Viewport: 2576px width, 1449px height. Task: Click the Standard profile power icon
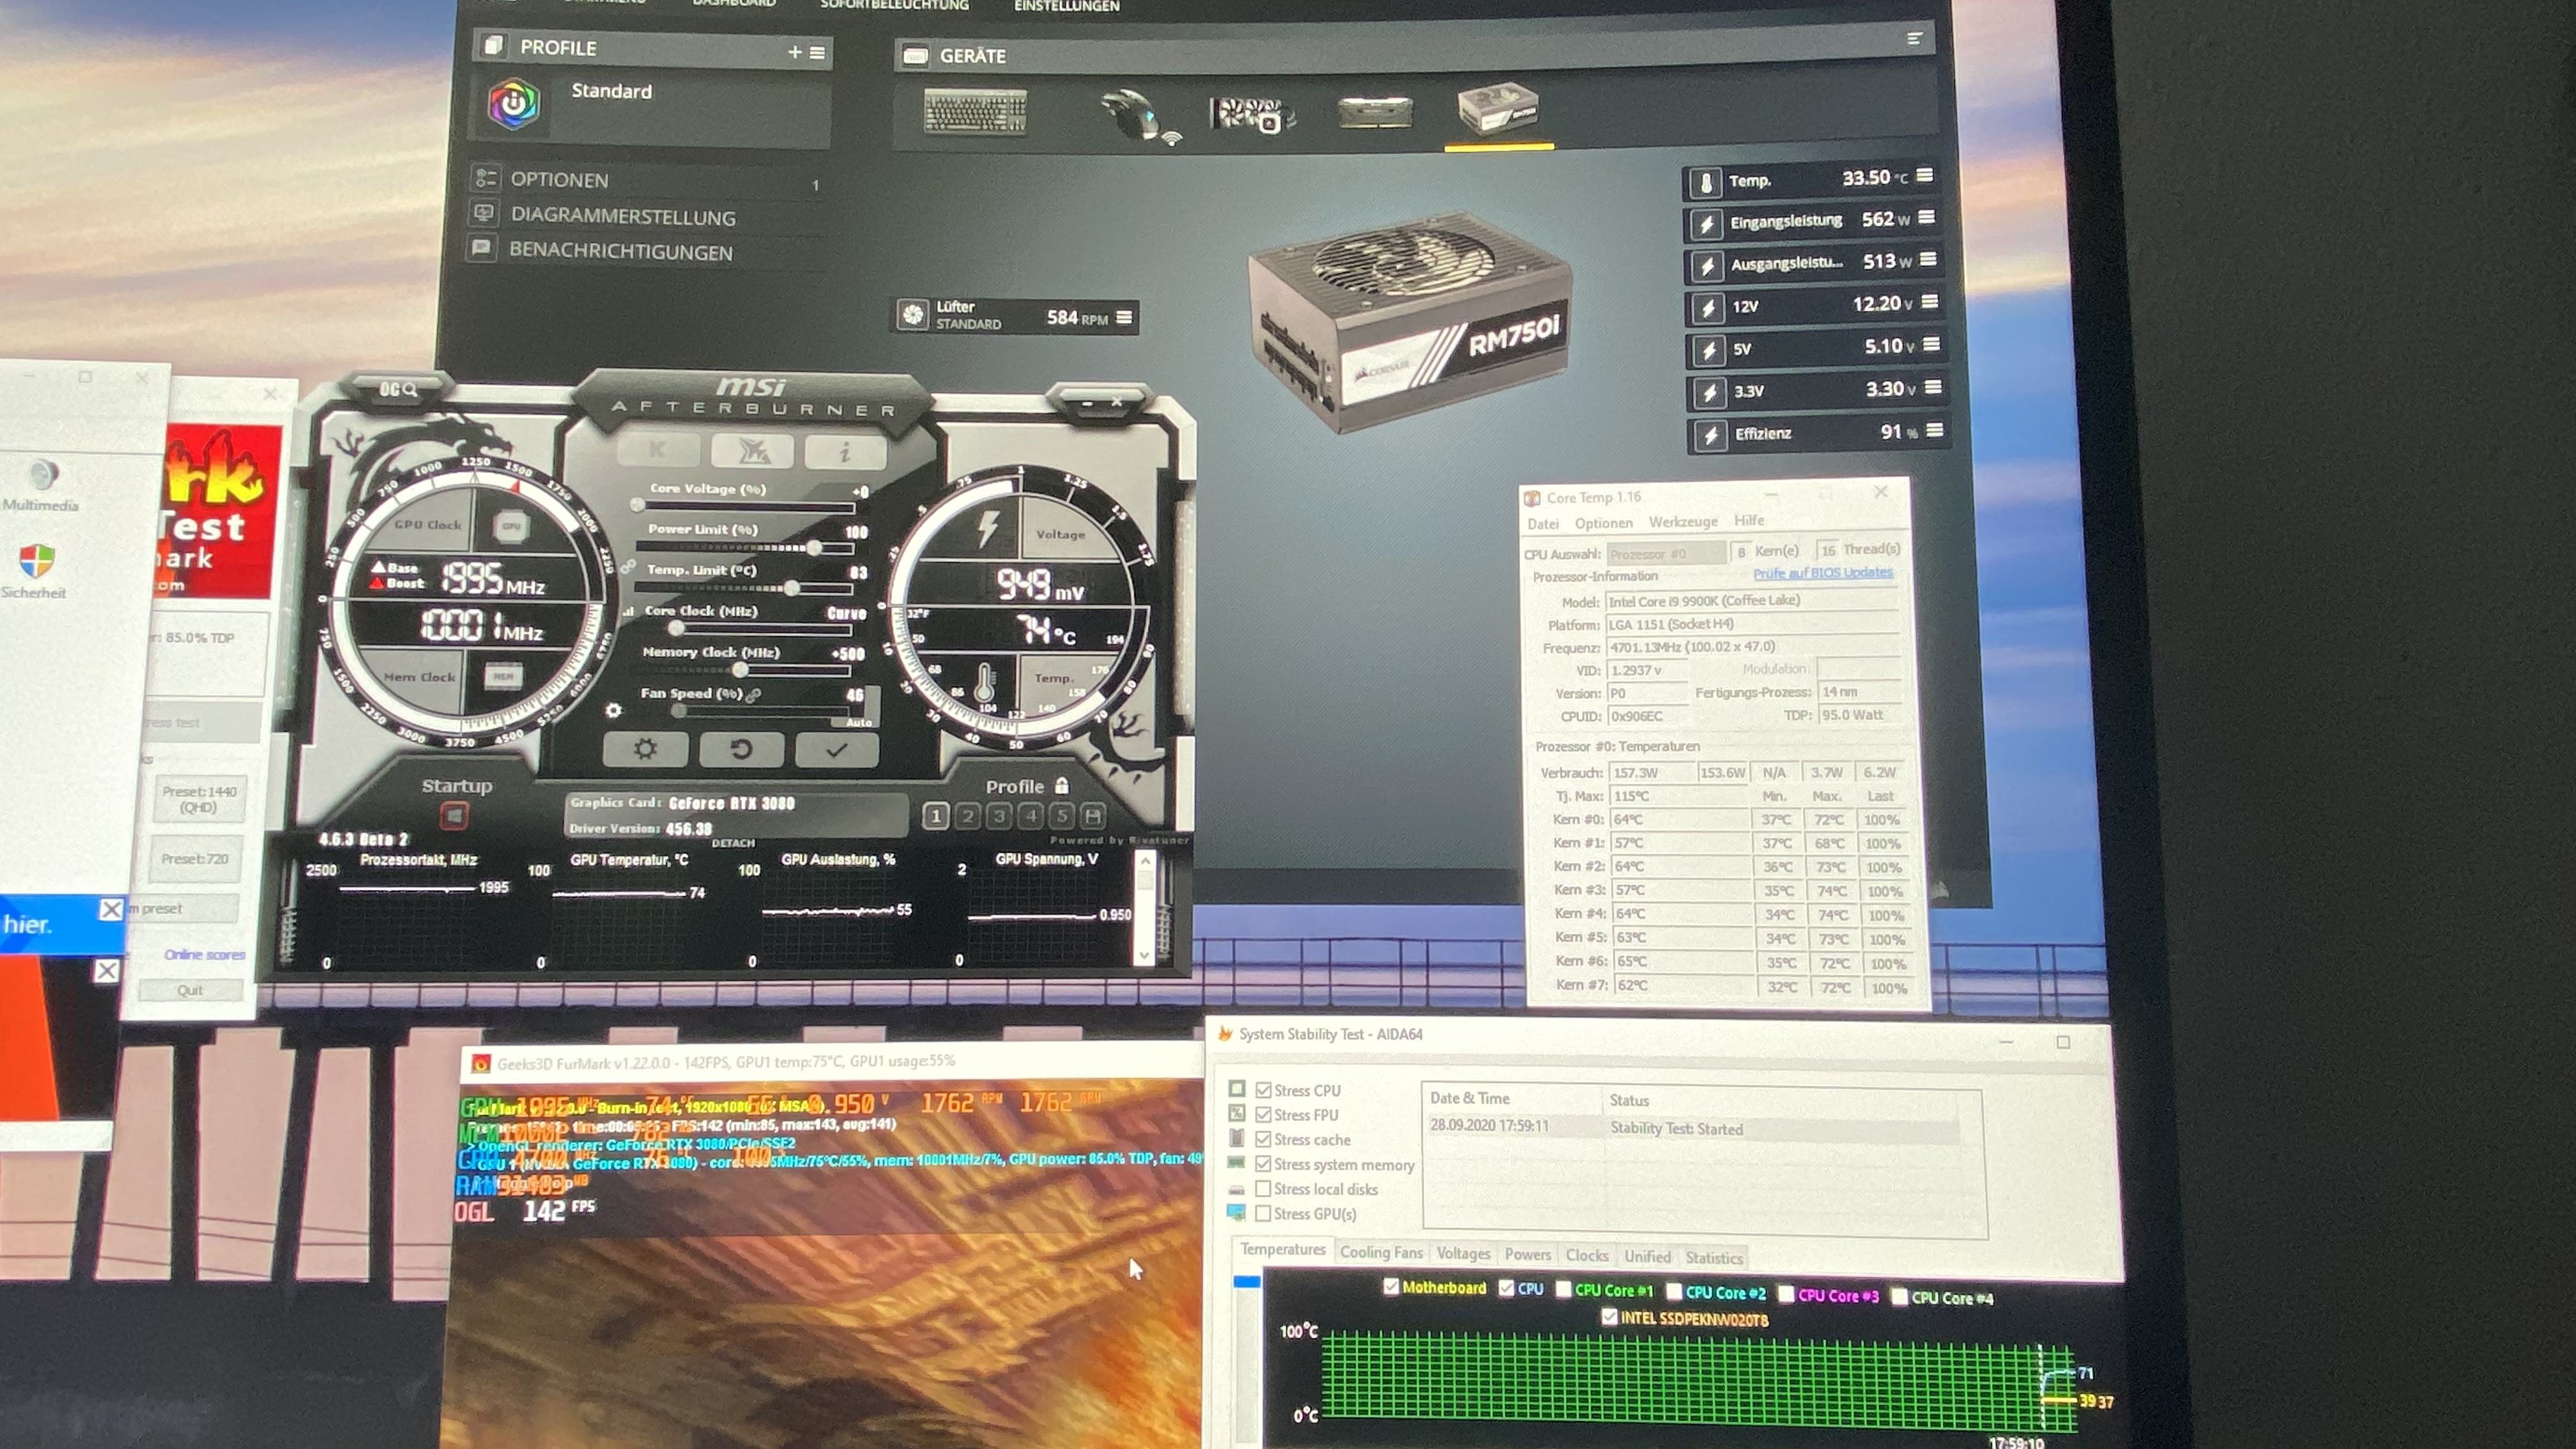[514, 104]
